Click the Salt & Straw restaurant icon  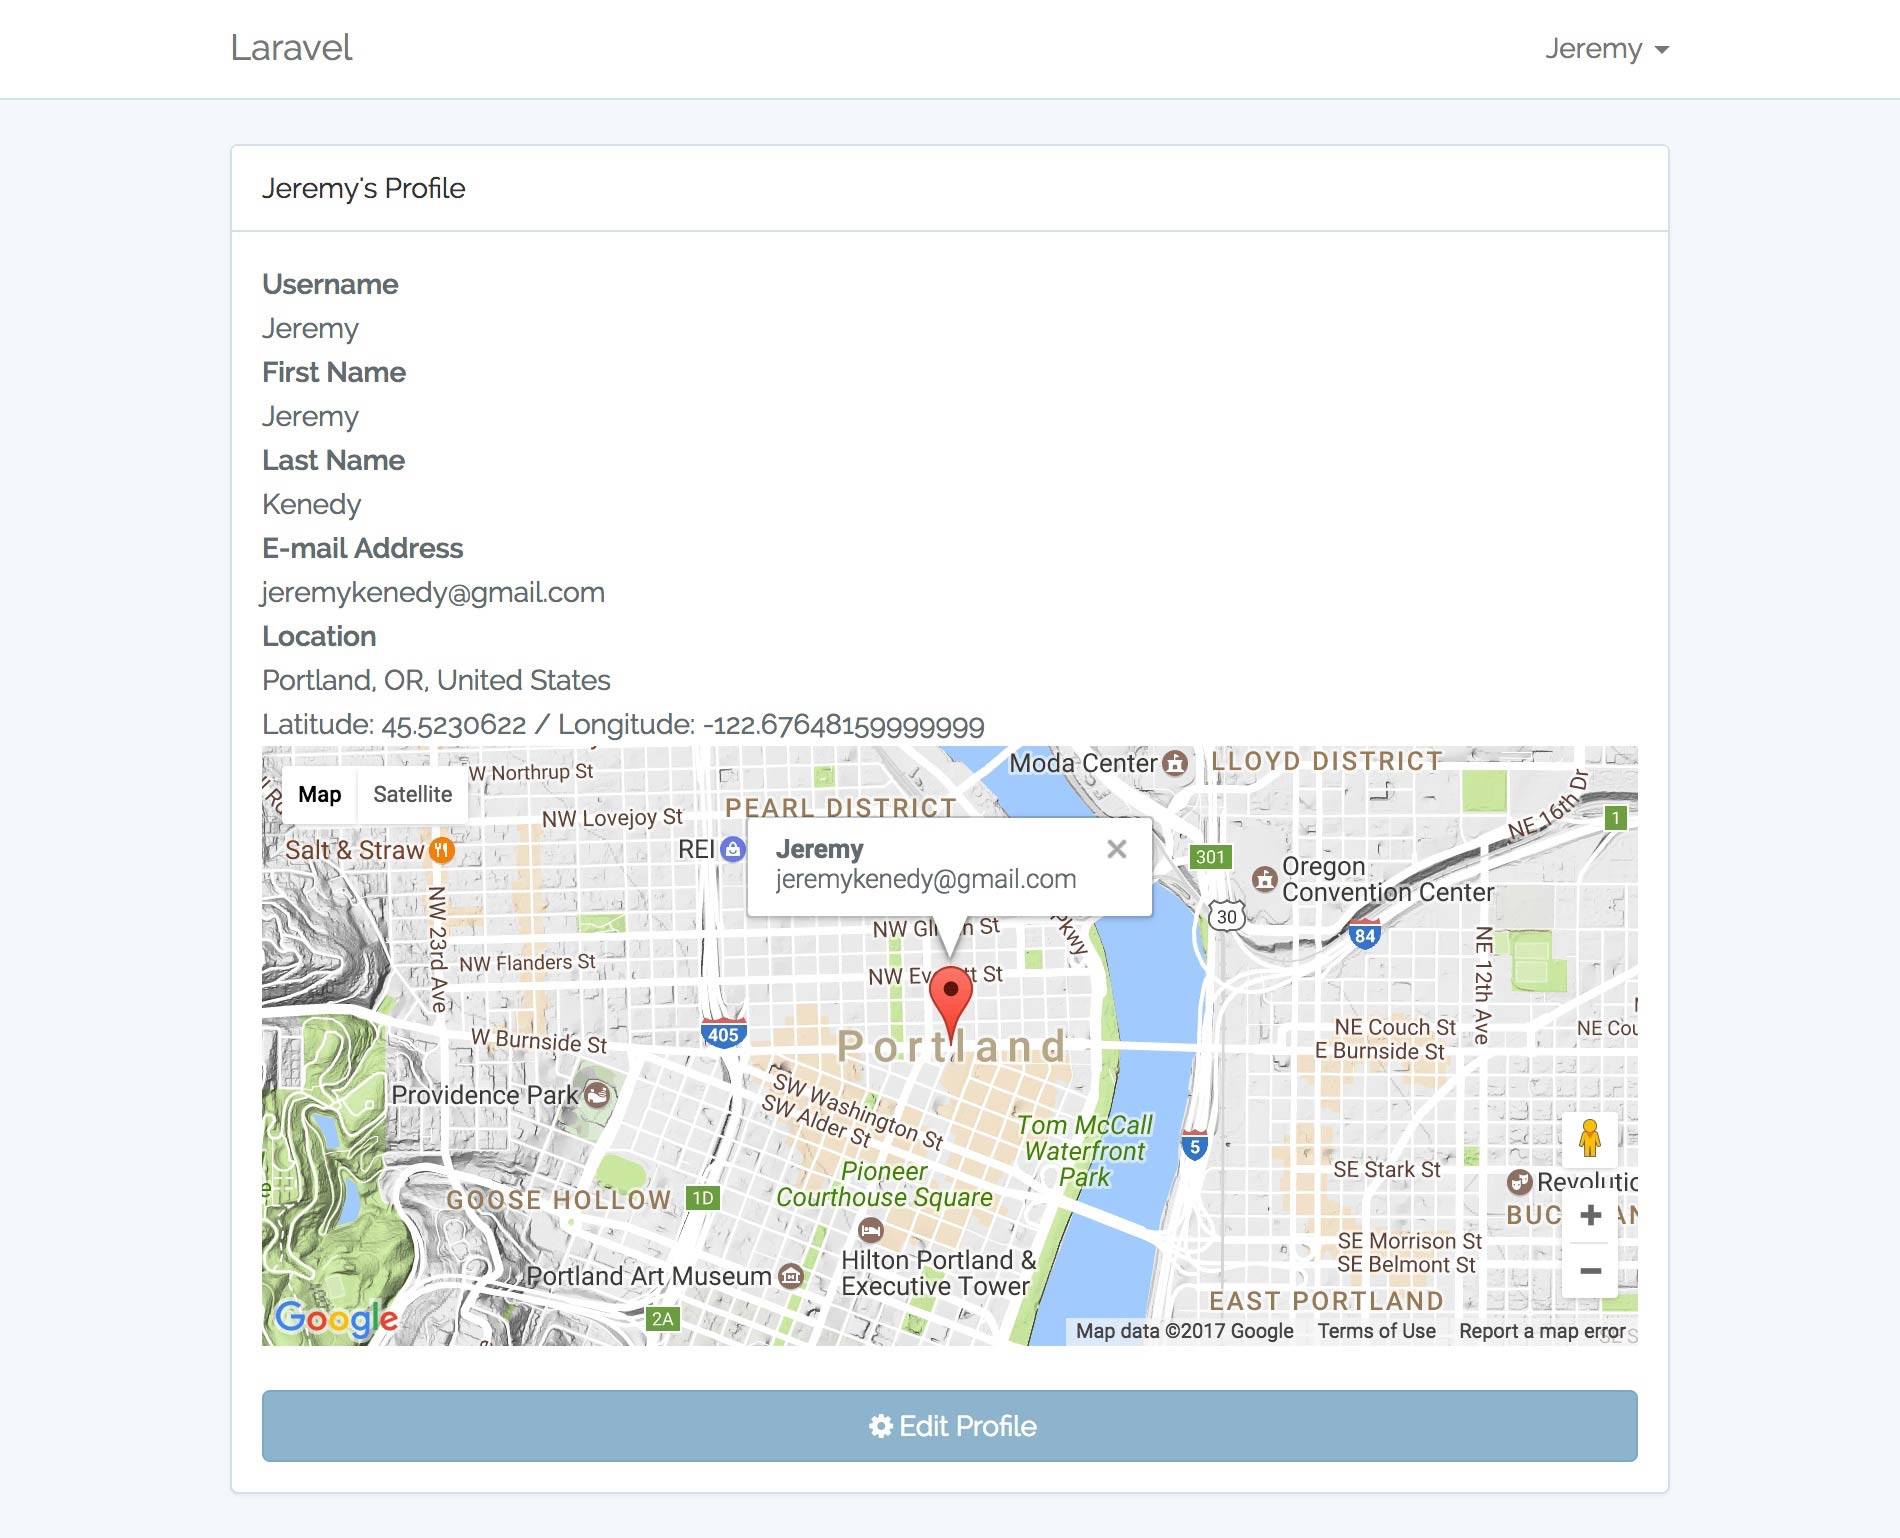click(x=442, y=850)
